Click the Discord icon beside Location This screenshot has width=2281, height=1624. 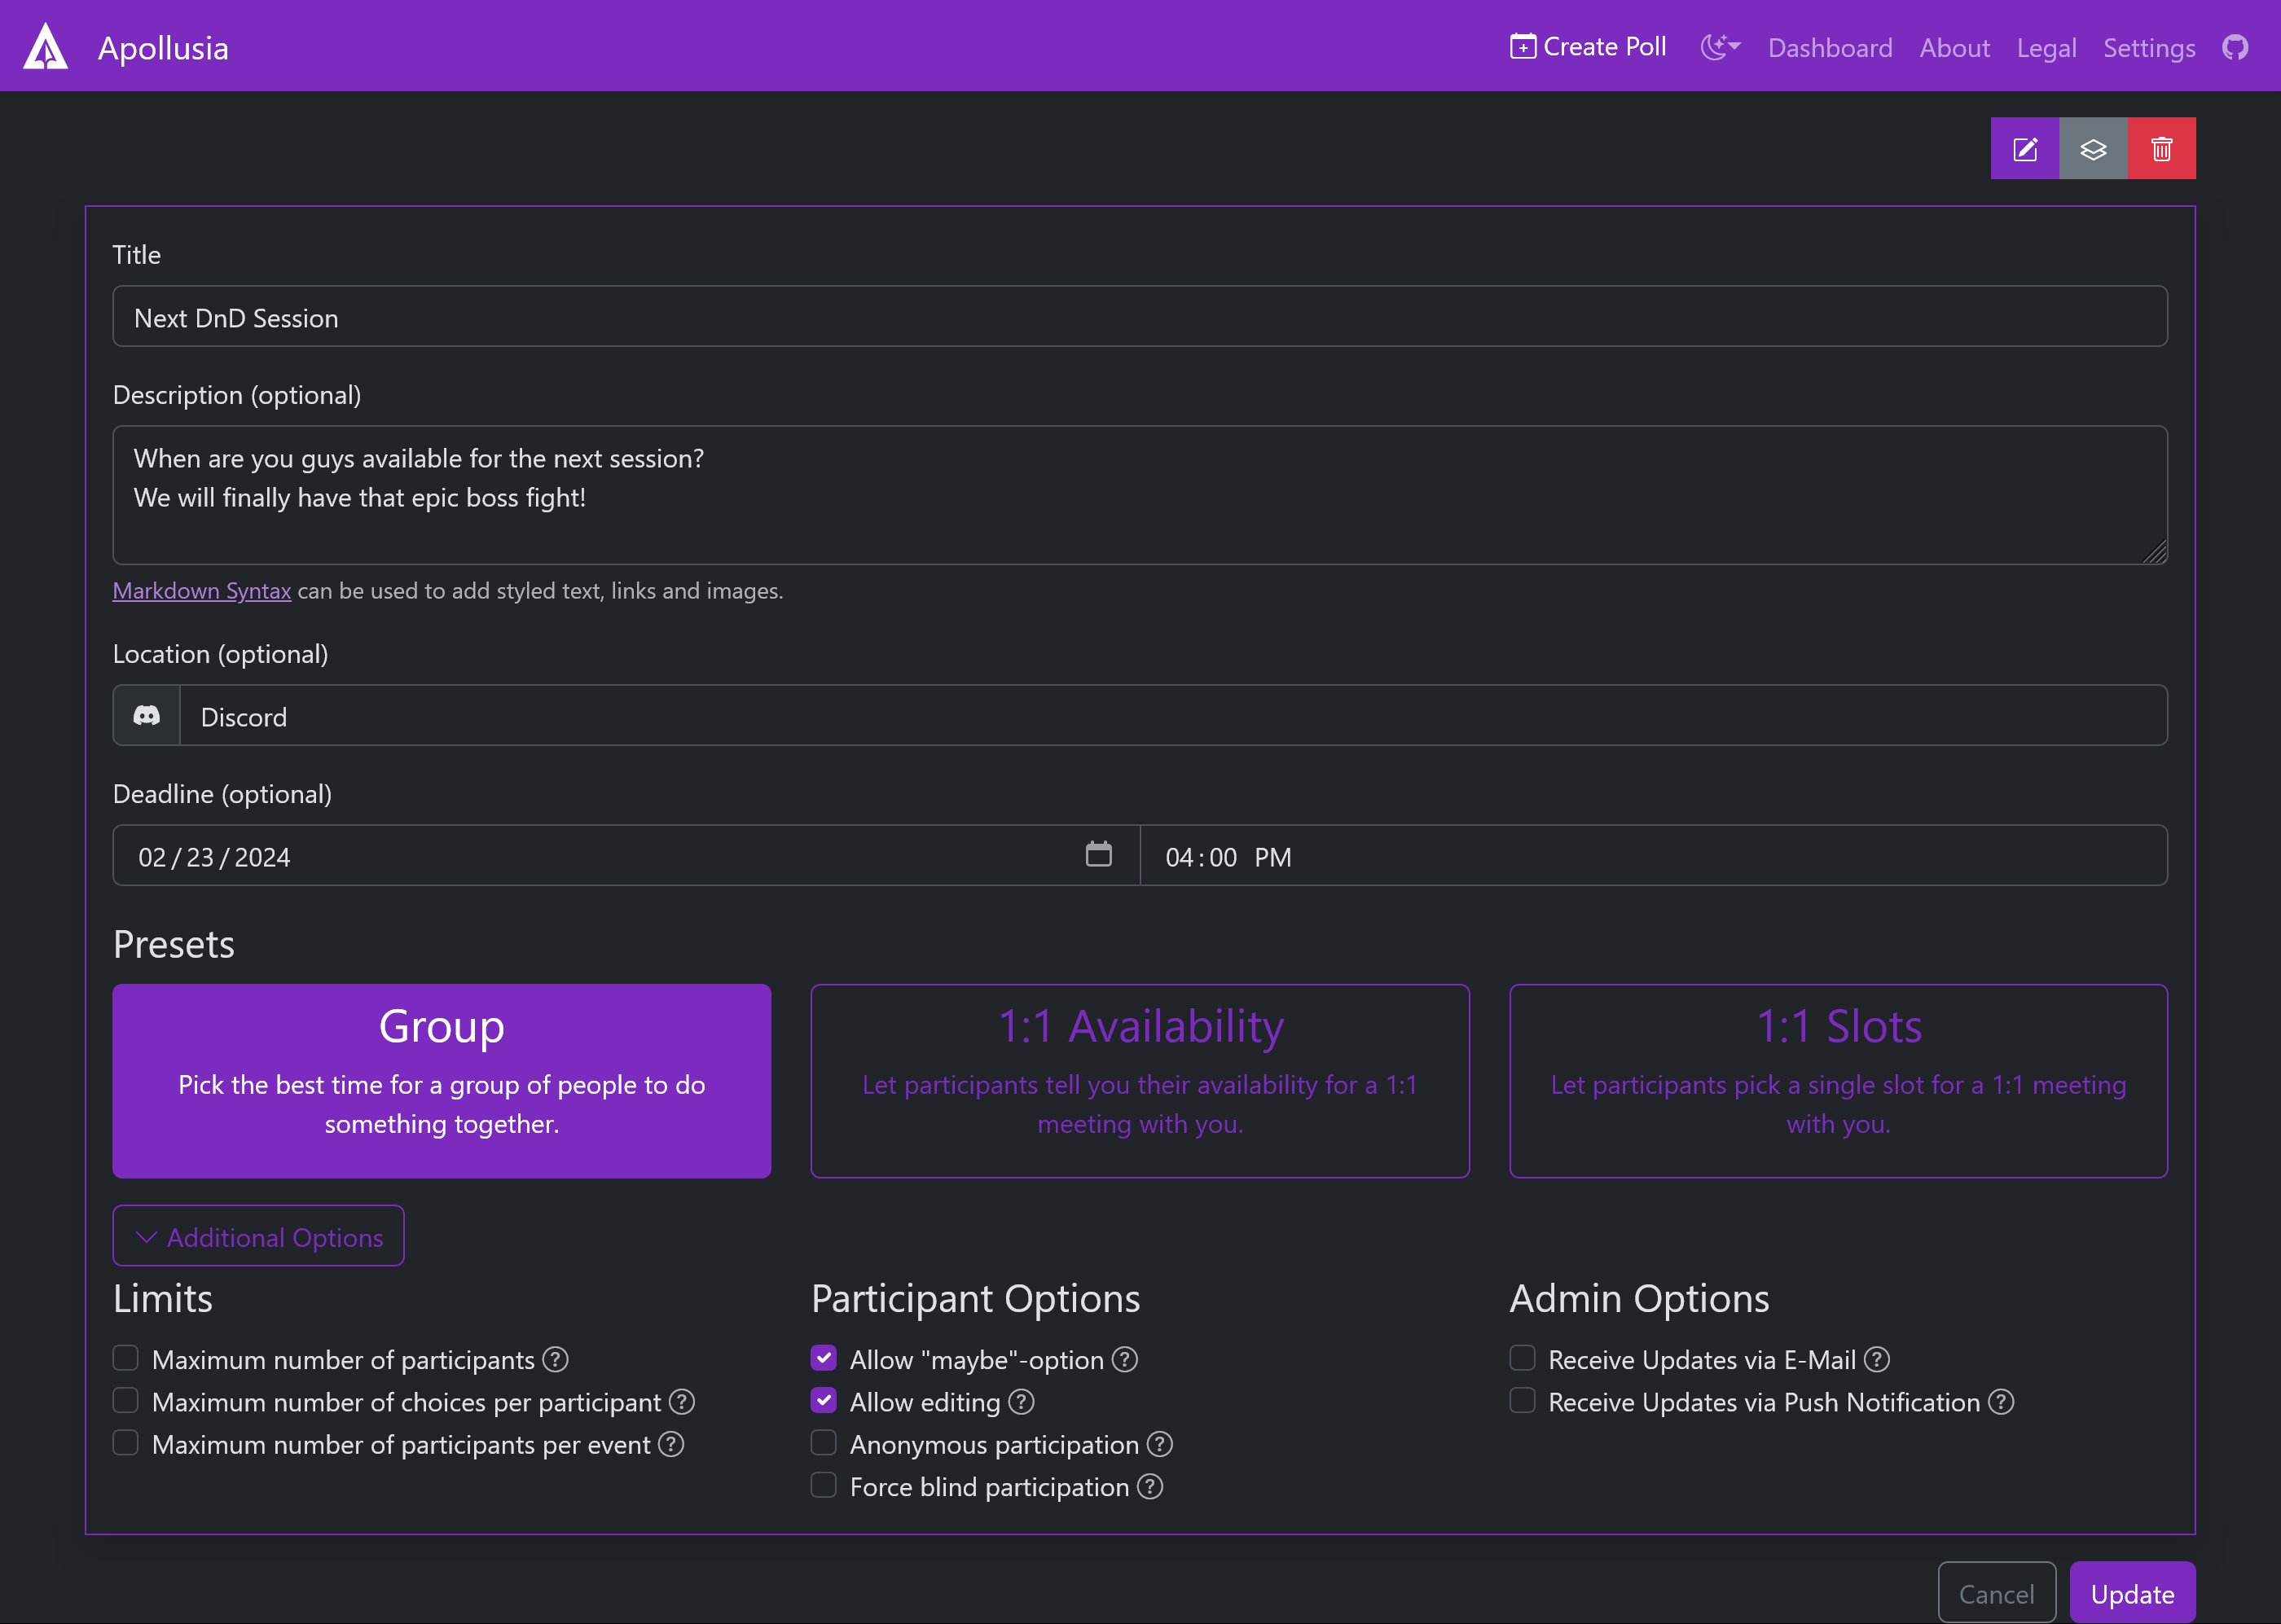pos(147,716)
